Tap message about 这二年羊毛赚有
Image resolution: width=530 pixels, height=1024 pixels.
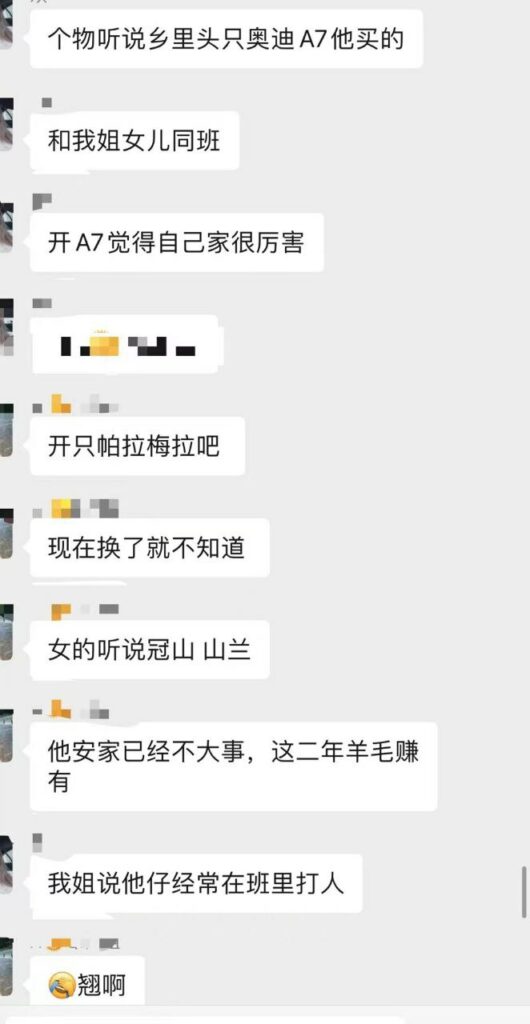click(234, 766)
